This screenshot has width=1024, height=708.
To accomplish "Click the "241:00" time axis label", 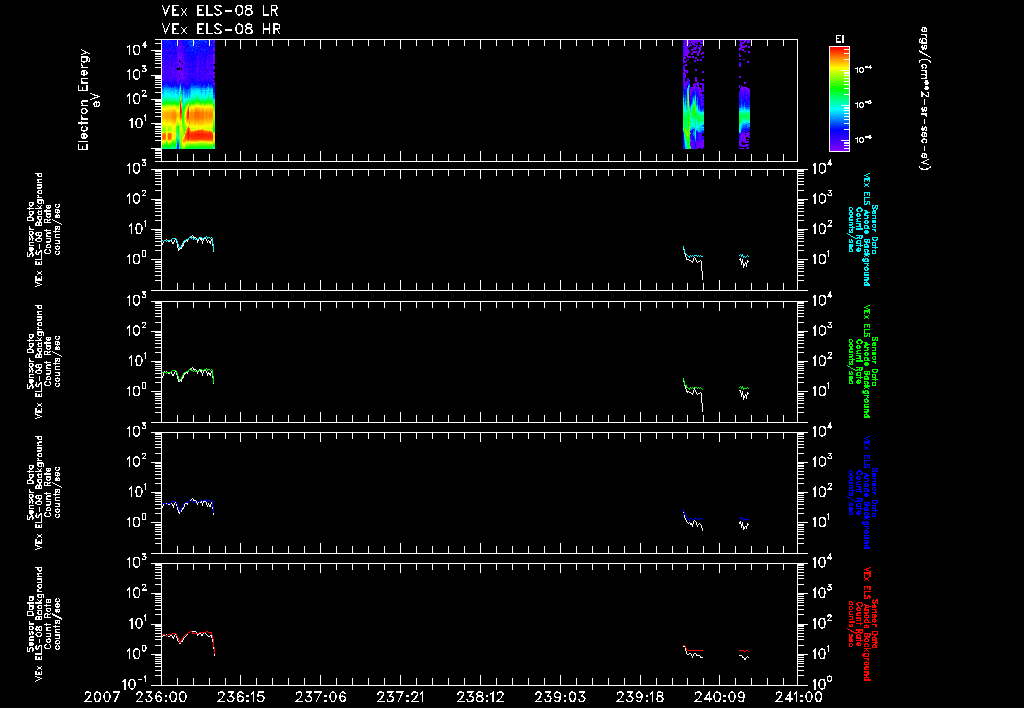I will pyautogui.click(x=797, y=697).
